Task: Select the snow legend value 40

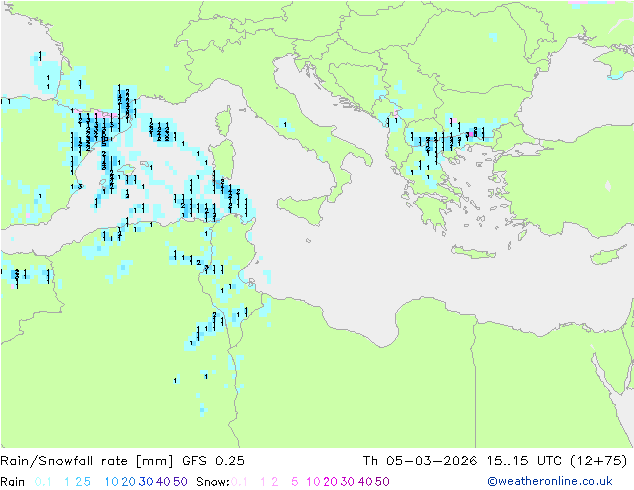Action: point(365,482)
